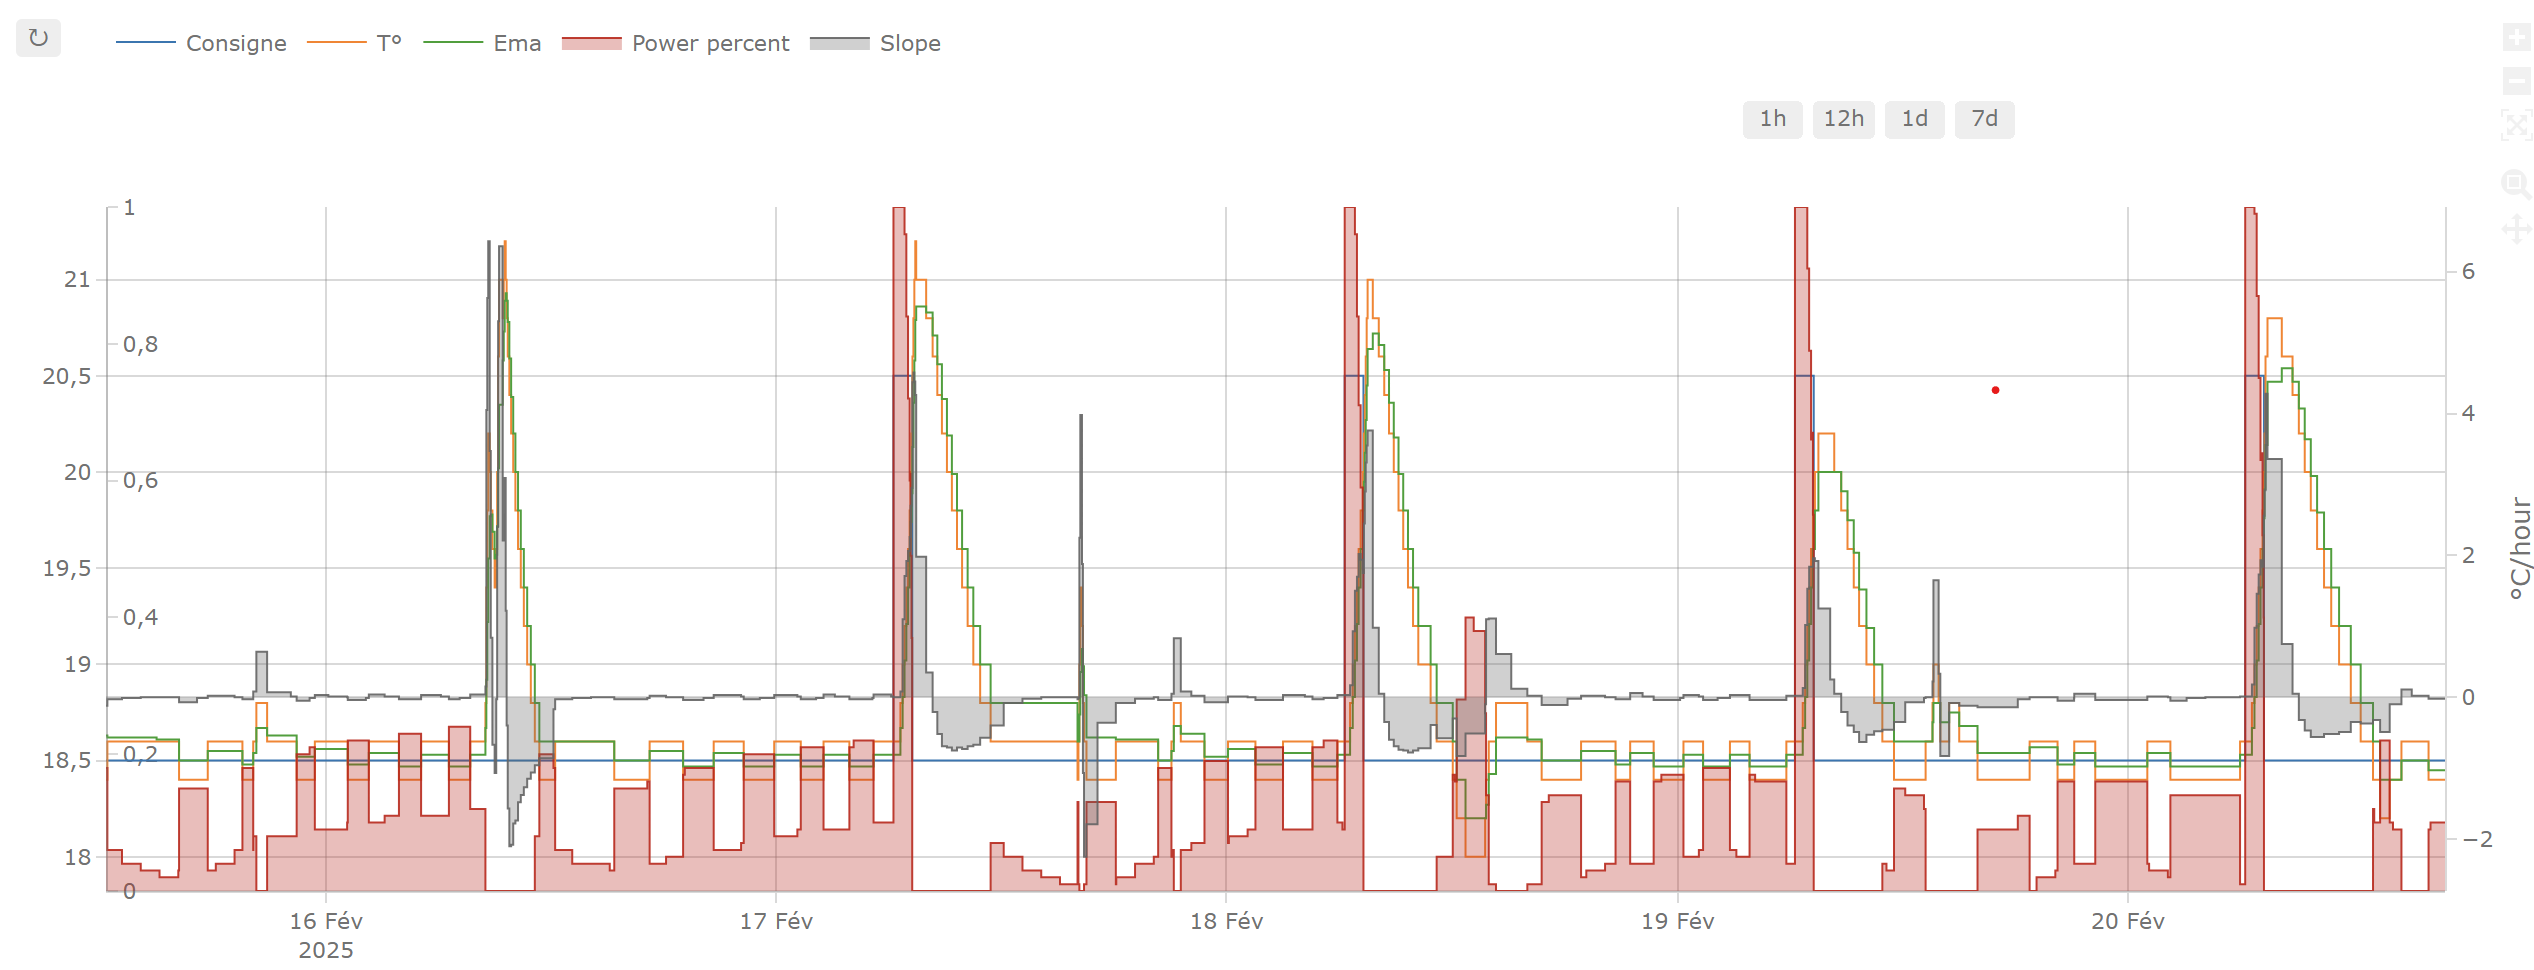2534x970 pixels.
Task: Click the autoscale reset axes icon
Action: tap(2516, 125)
